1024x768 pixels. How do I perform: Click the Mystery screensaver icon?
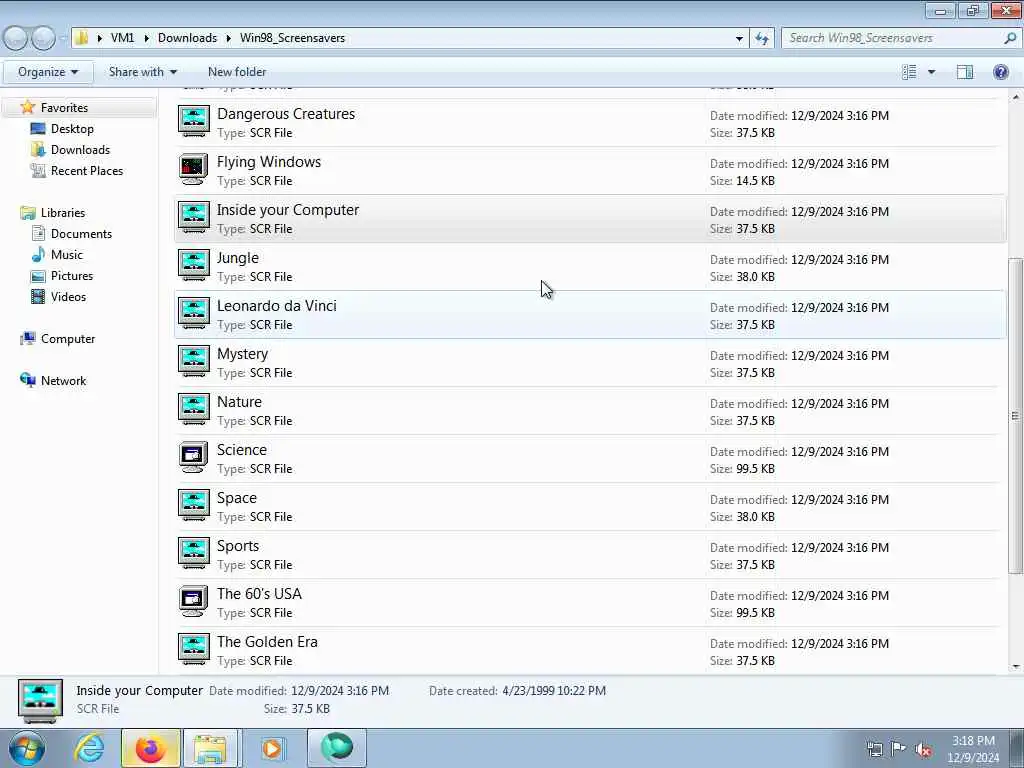coord(194,362)
